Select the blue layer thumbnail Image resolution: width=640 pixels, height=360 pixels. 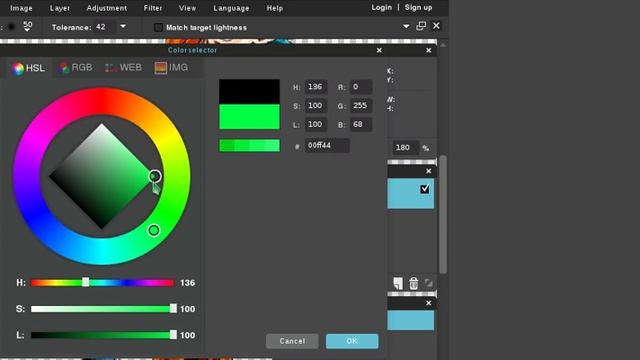410,193
